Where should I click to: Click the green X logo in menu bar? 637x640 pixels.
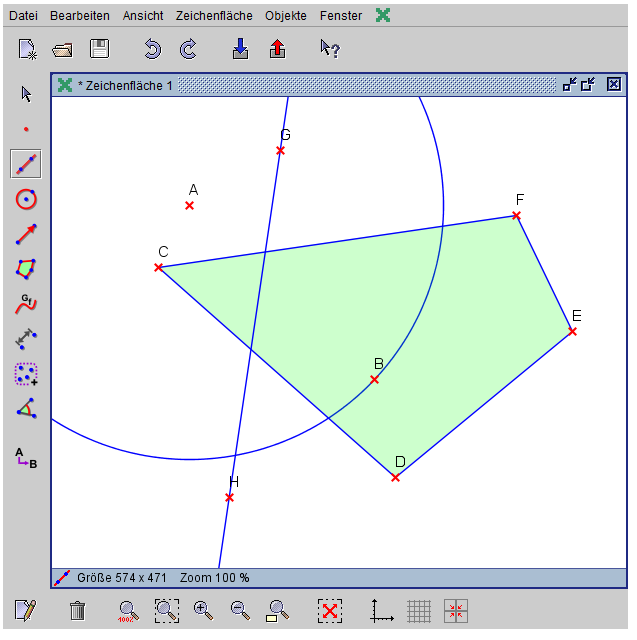(x=383, y=16)
